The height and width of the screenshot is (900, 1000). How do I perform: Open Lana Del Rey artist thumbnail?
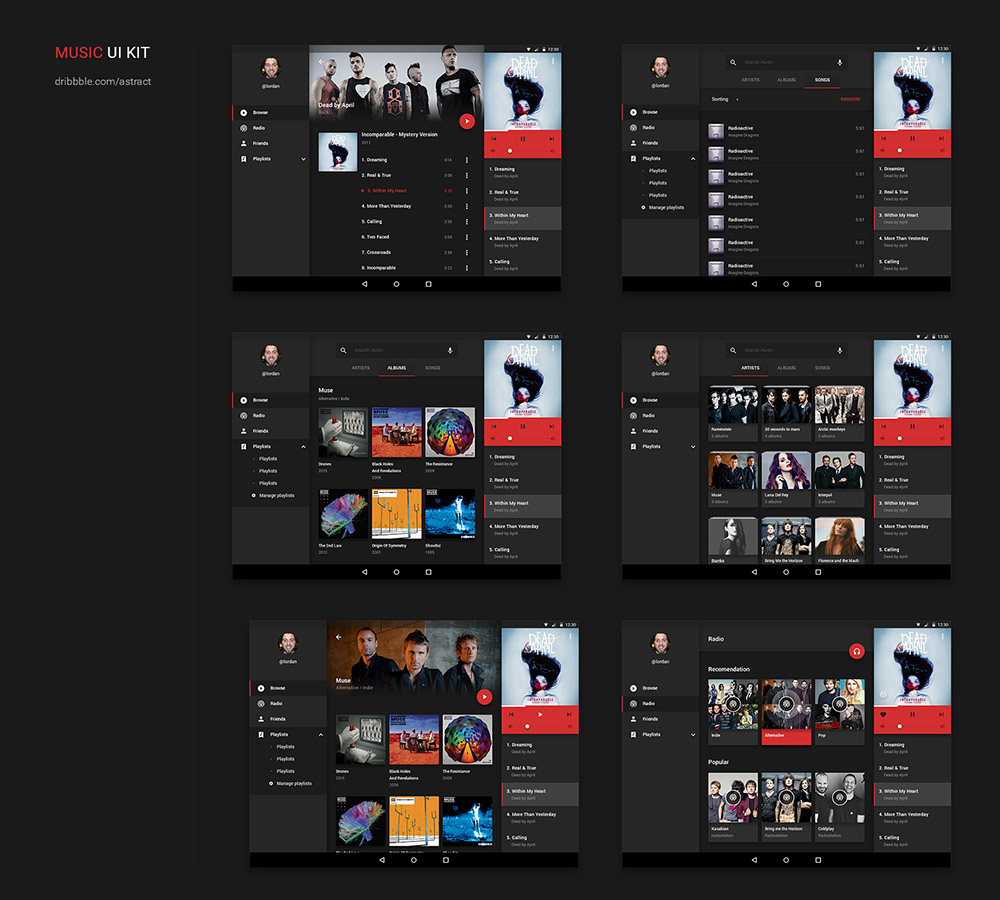(x=786, y=470)
